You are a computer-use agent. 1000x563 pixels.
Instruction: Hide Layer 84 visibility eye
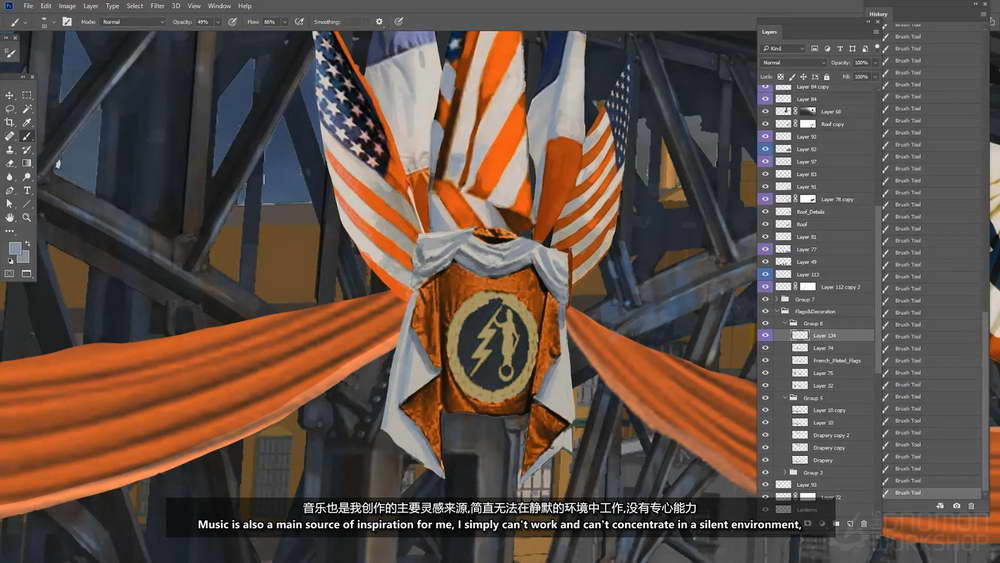click(765, 99)
